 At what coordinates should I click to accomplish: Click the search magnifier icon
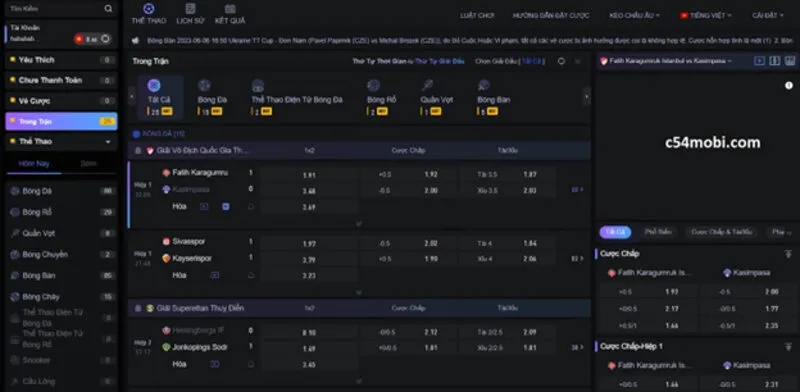[x=108, y=9]
